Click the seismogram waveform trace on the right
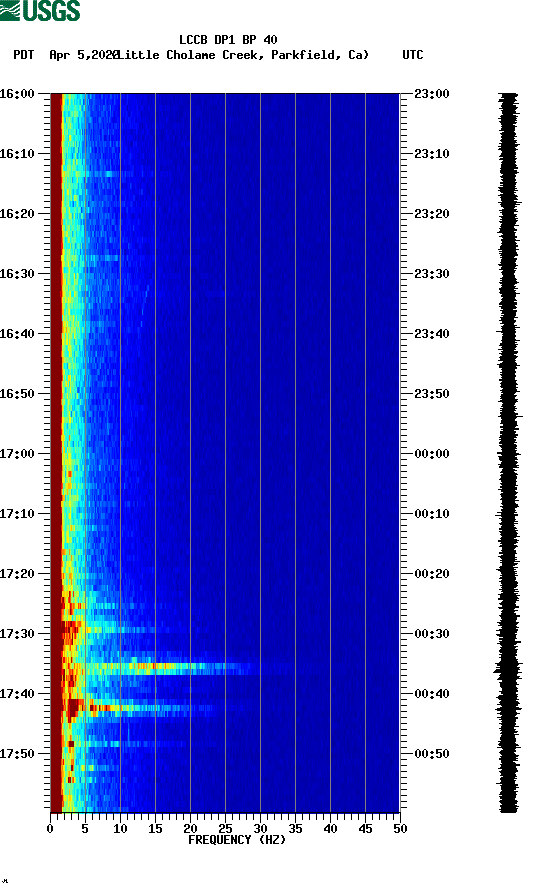The height and width of the screenshot is (892, 552). (508, 453)
